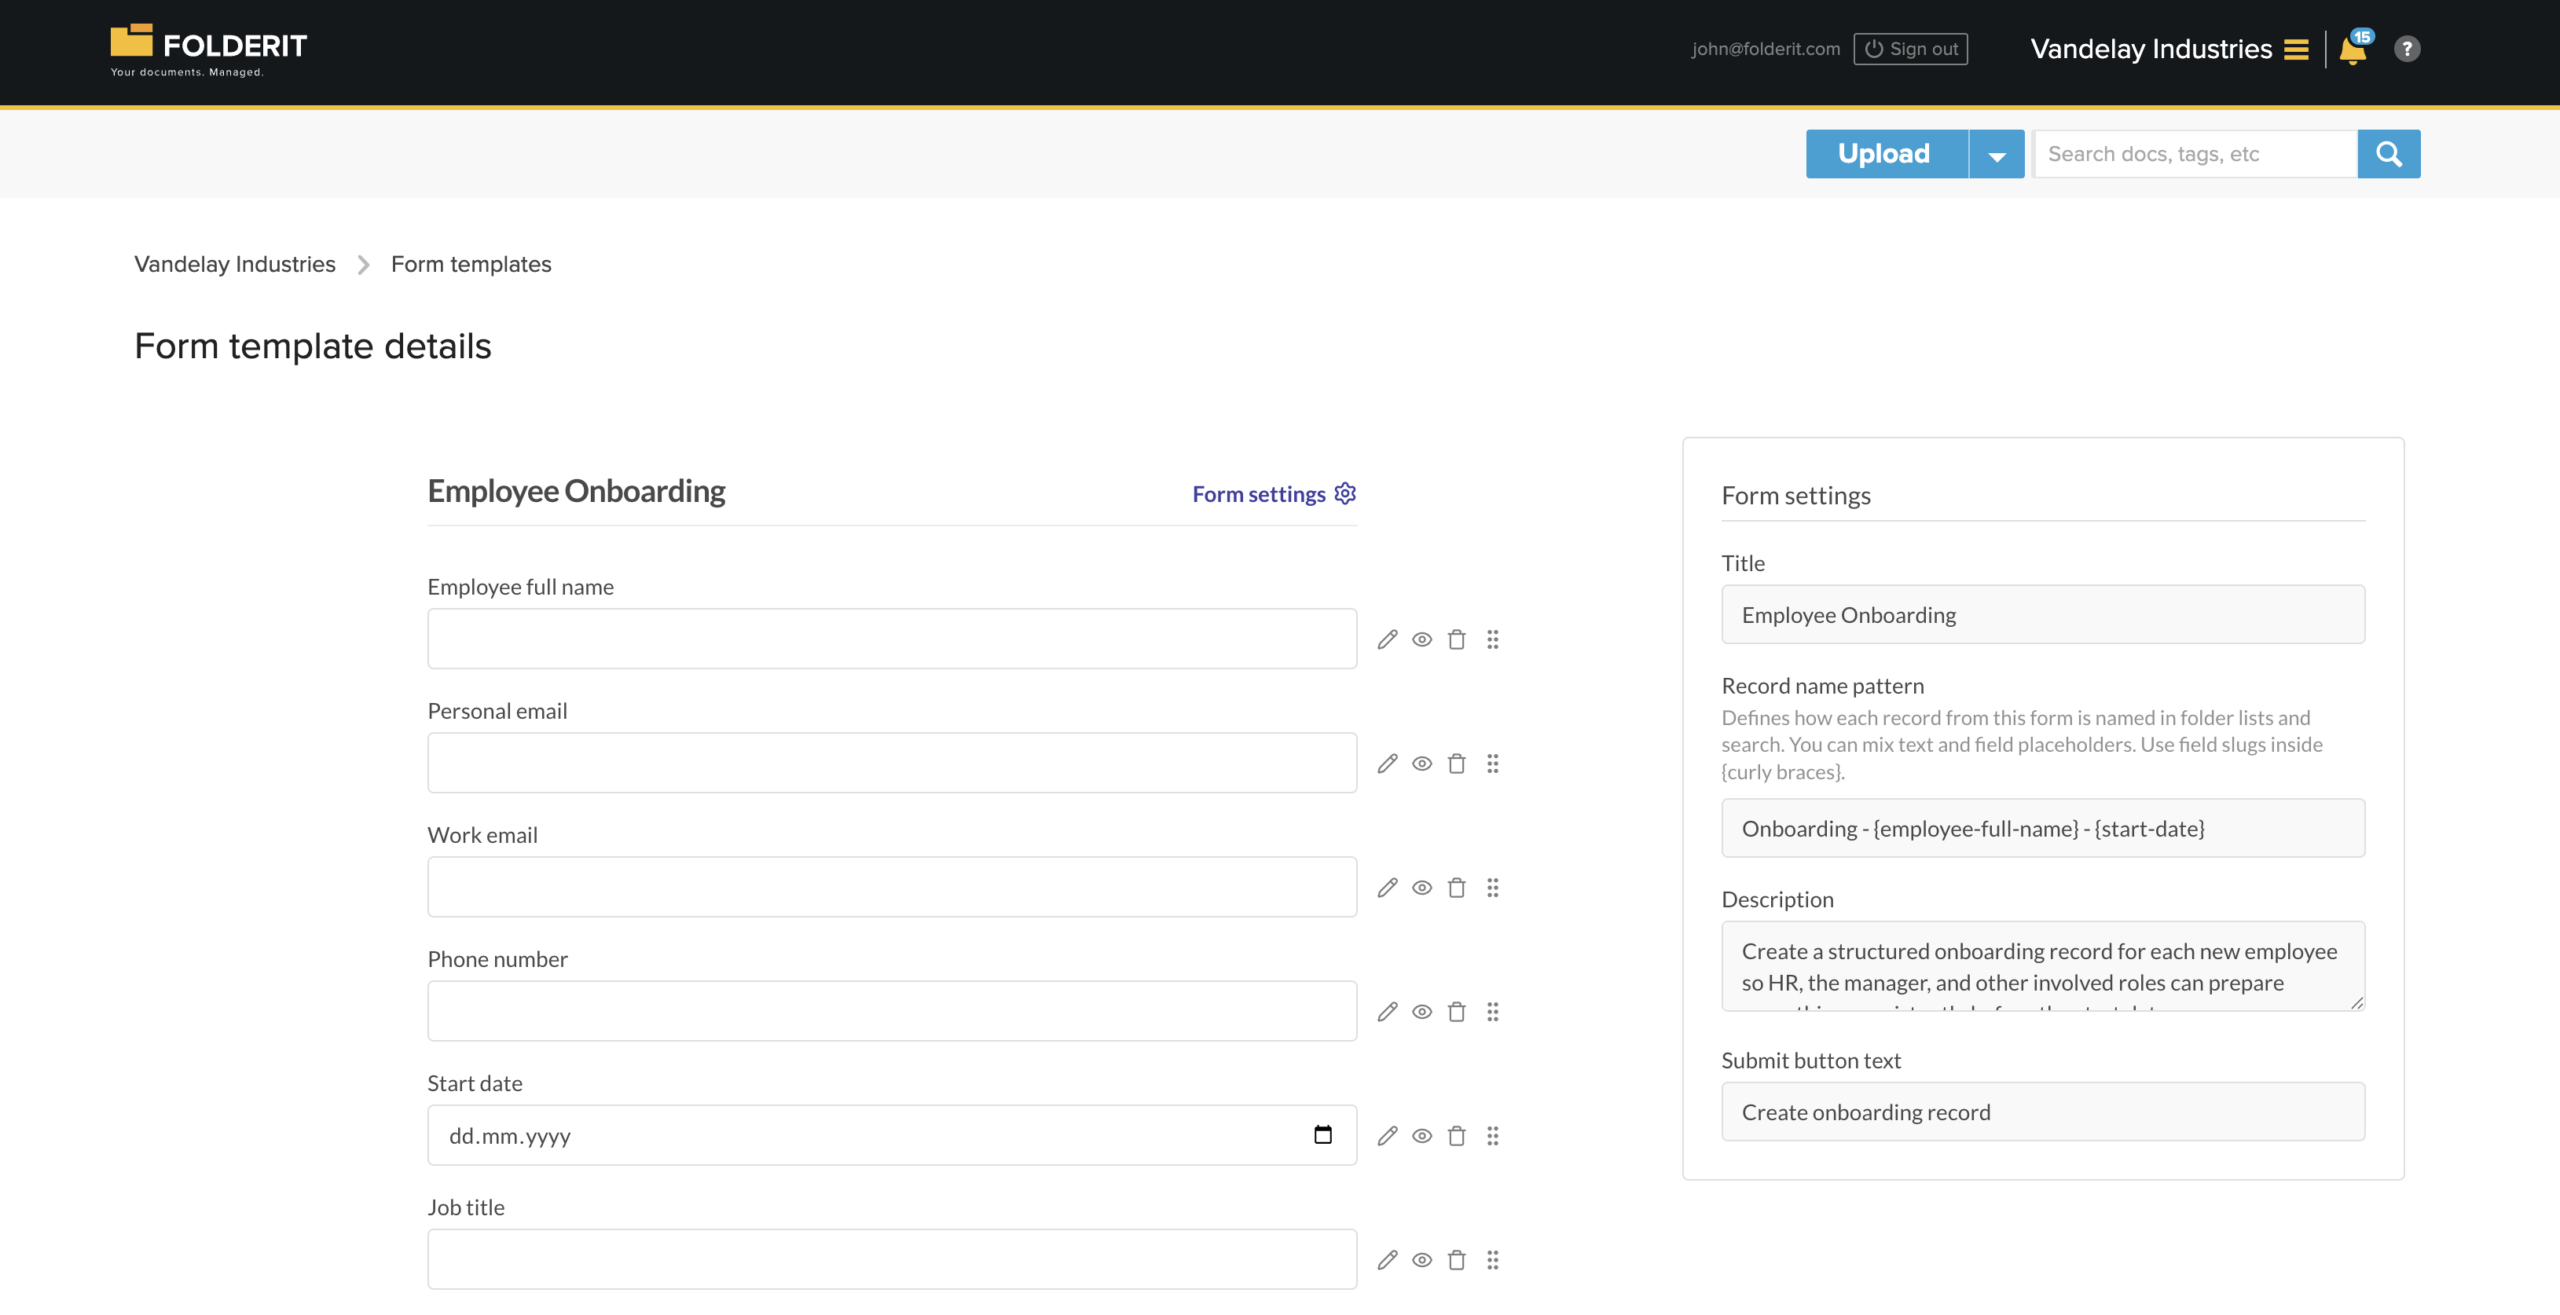Toggle visibility of Phone number field
The width and height of the screenshot is (2560, 1315).
[x=1422, y=1011]
